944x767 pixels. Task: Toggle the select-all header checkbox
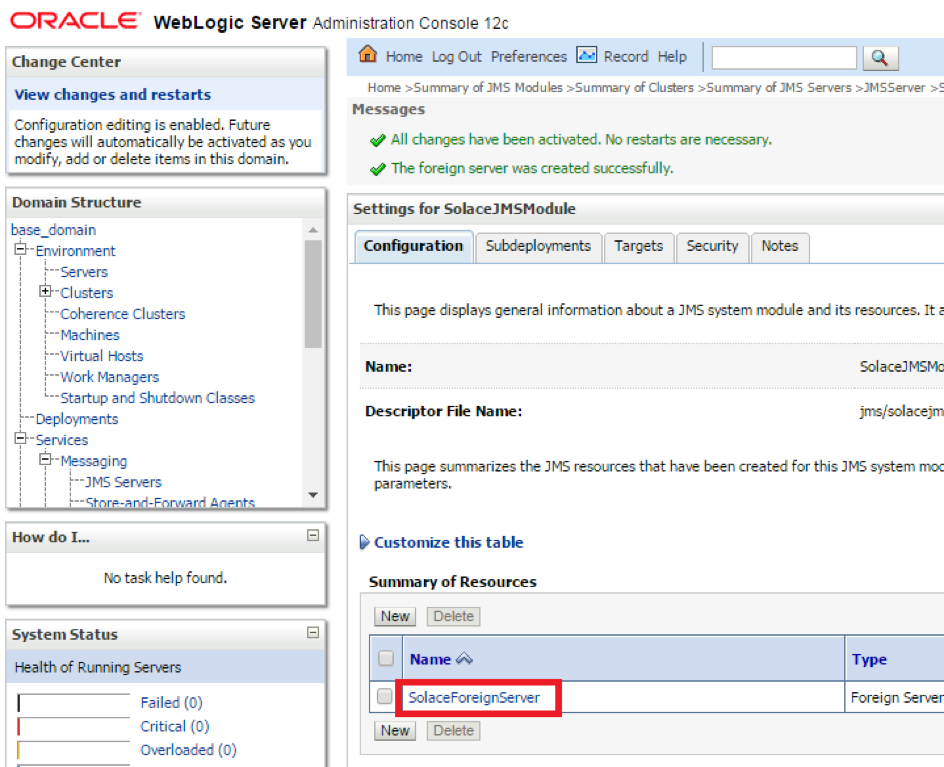pos(385,659)
